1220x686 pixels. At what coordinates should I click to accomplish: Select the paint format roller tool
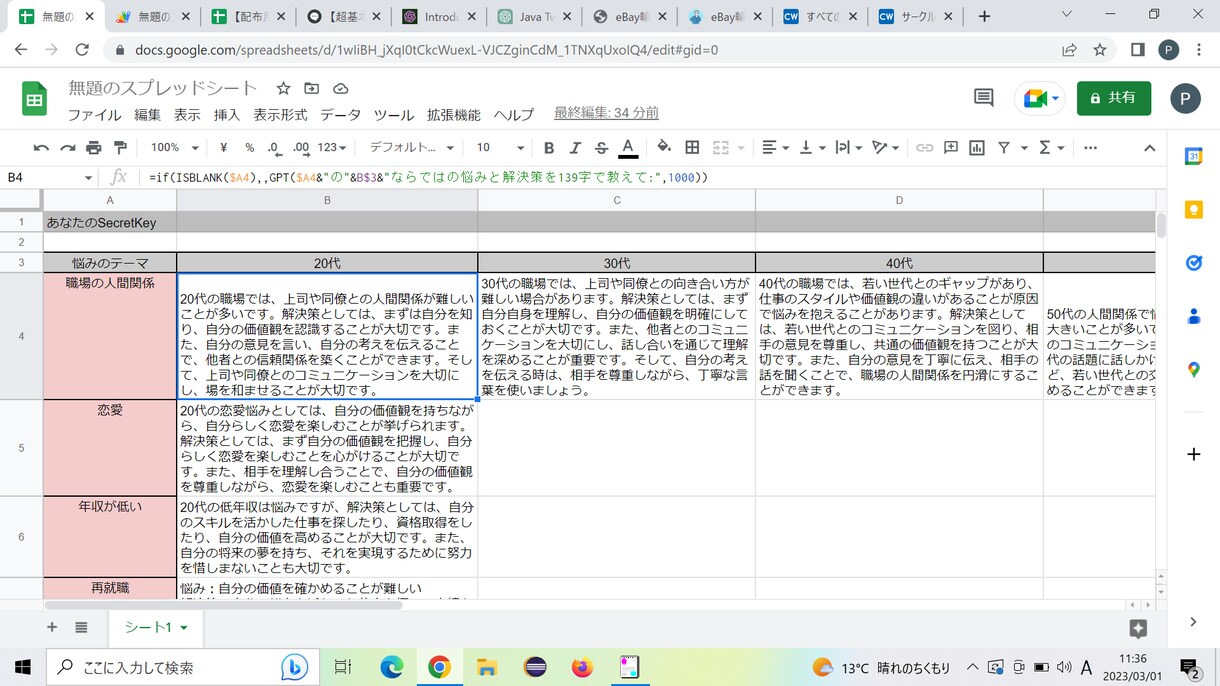[x=120, y=148]
